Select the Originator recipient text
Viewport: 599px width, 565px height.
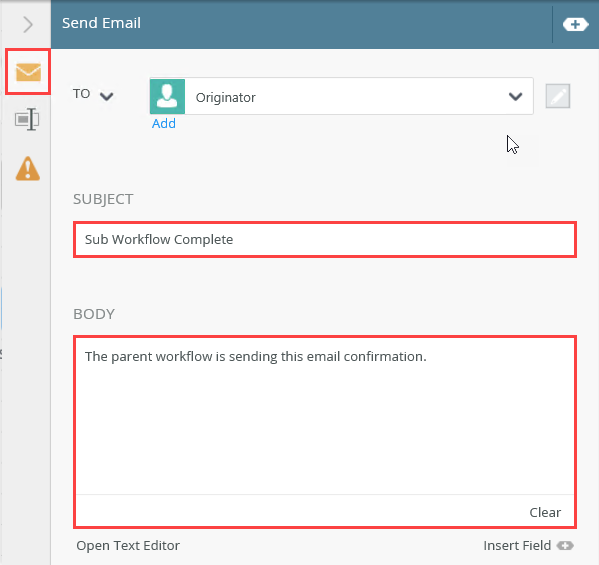[225, 98]
